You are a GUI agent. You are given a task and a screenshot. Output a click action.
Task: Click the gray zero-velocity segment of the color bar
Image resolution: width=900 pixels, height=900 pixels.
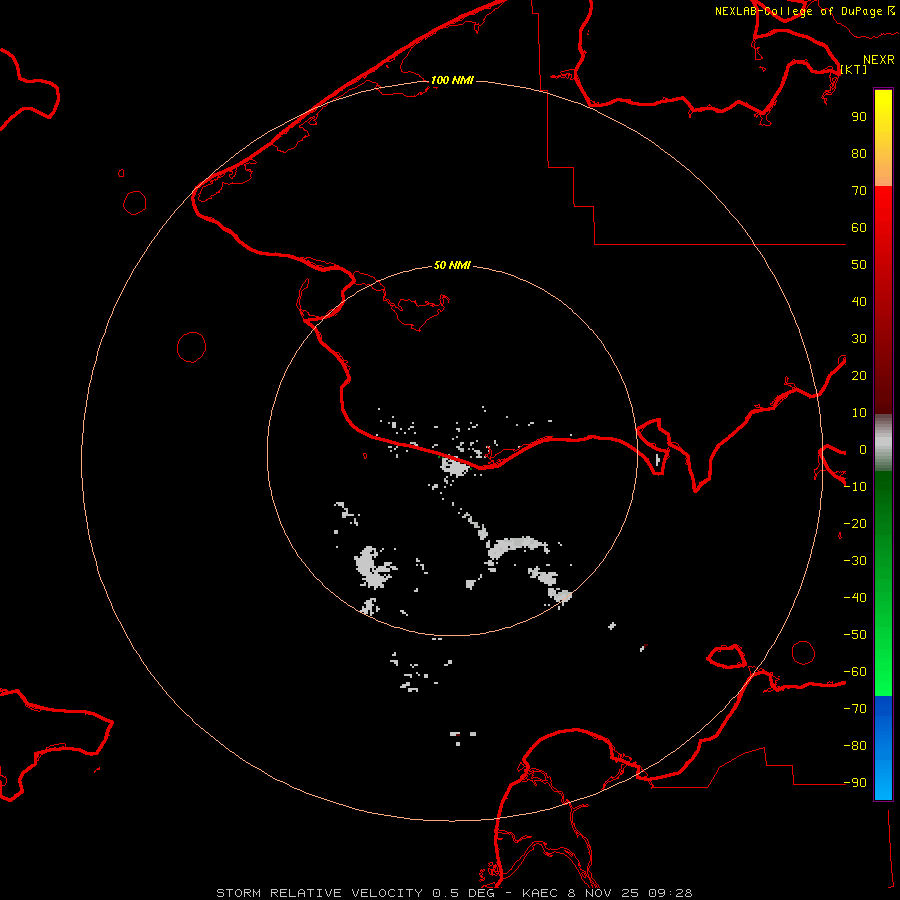[883, 442]
